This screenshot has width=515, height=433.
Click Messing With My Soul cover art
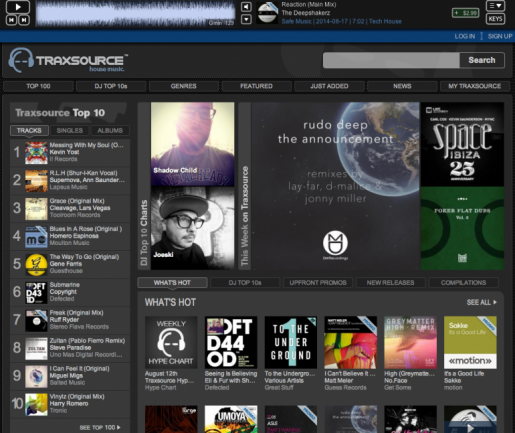36,153
